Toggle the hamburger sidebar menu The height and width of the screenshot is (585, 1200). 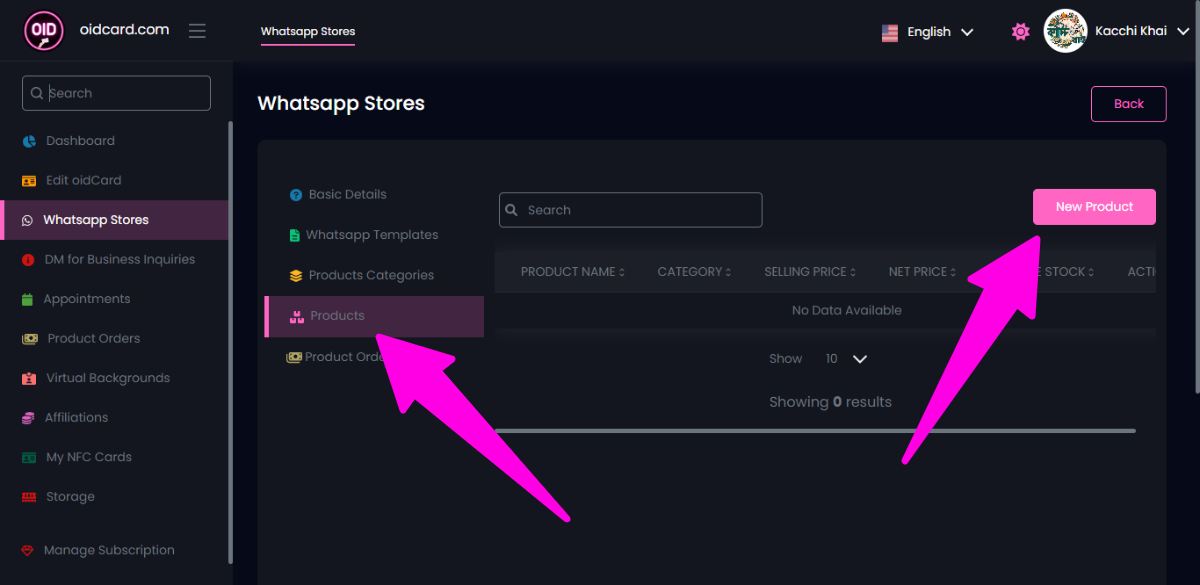197,31
